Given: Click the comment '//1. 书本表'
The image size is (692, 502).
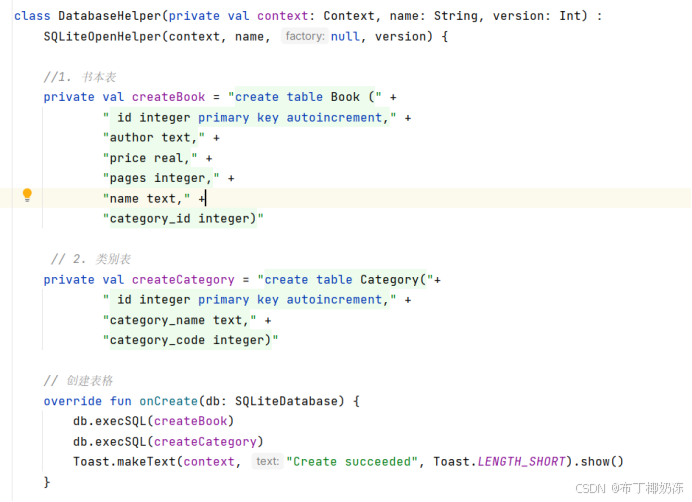Looking at the screenshot, I should point(79,77).
